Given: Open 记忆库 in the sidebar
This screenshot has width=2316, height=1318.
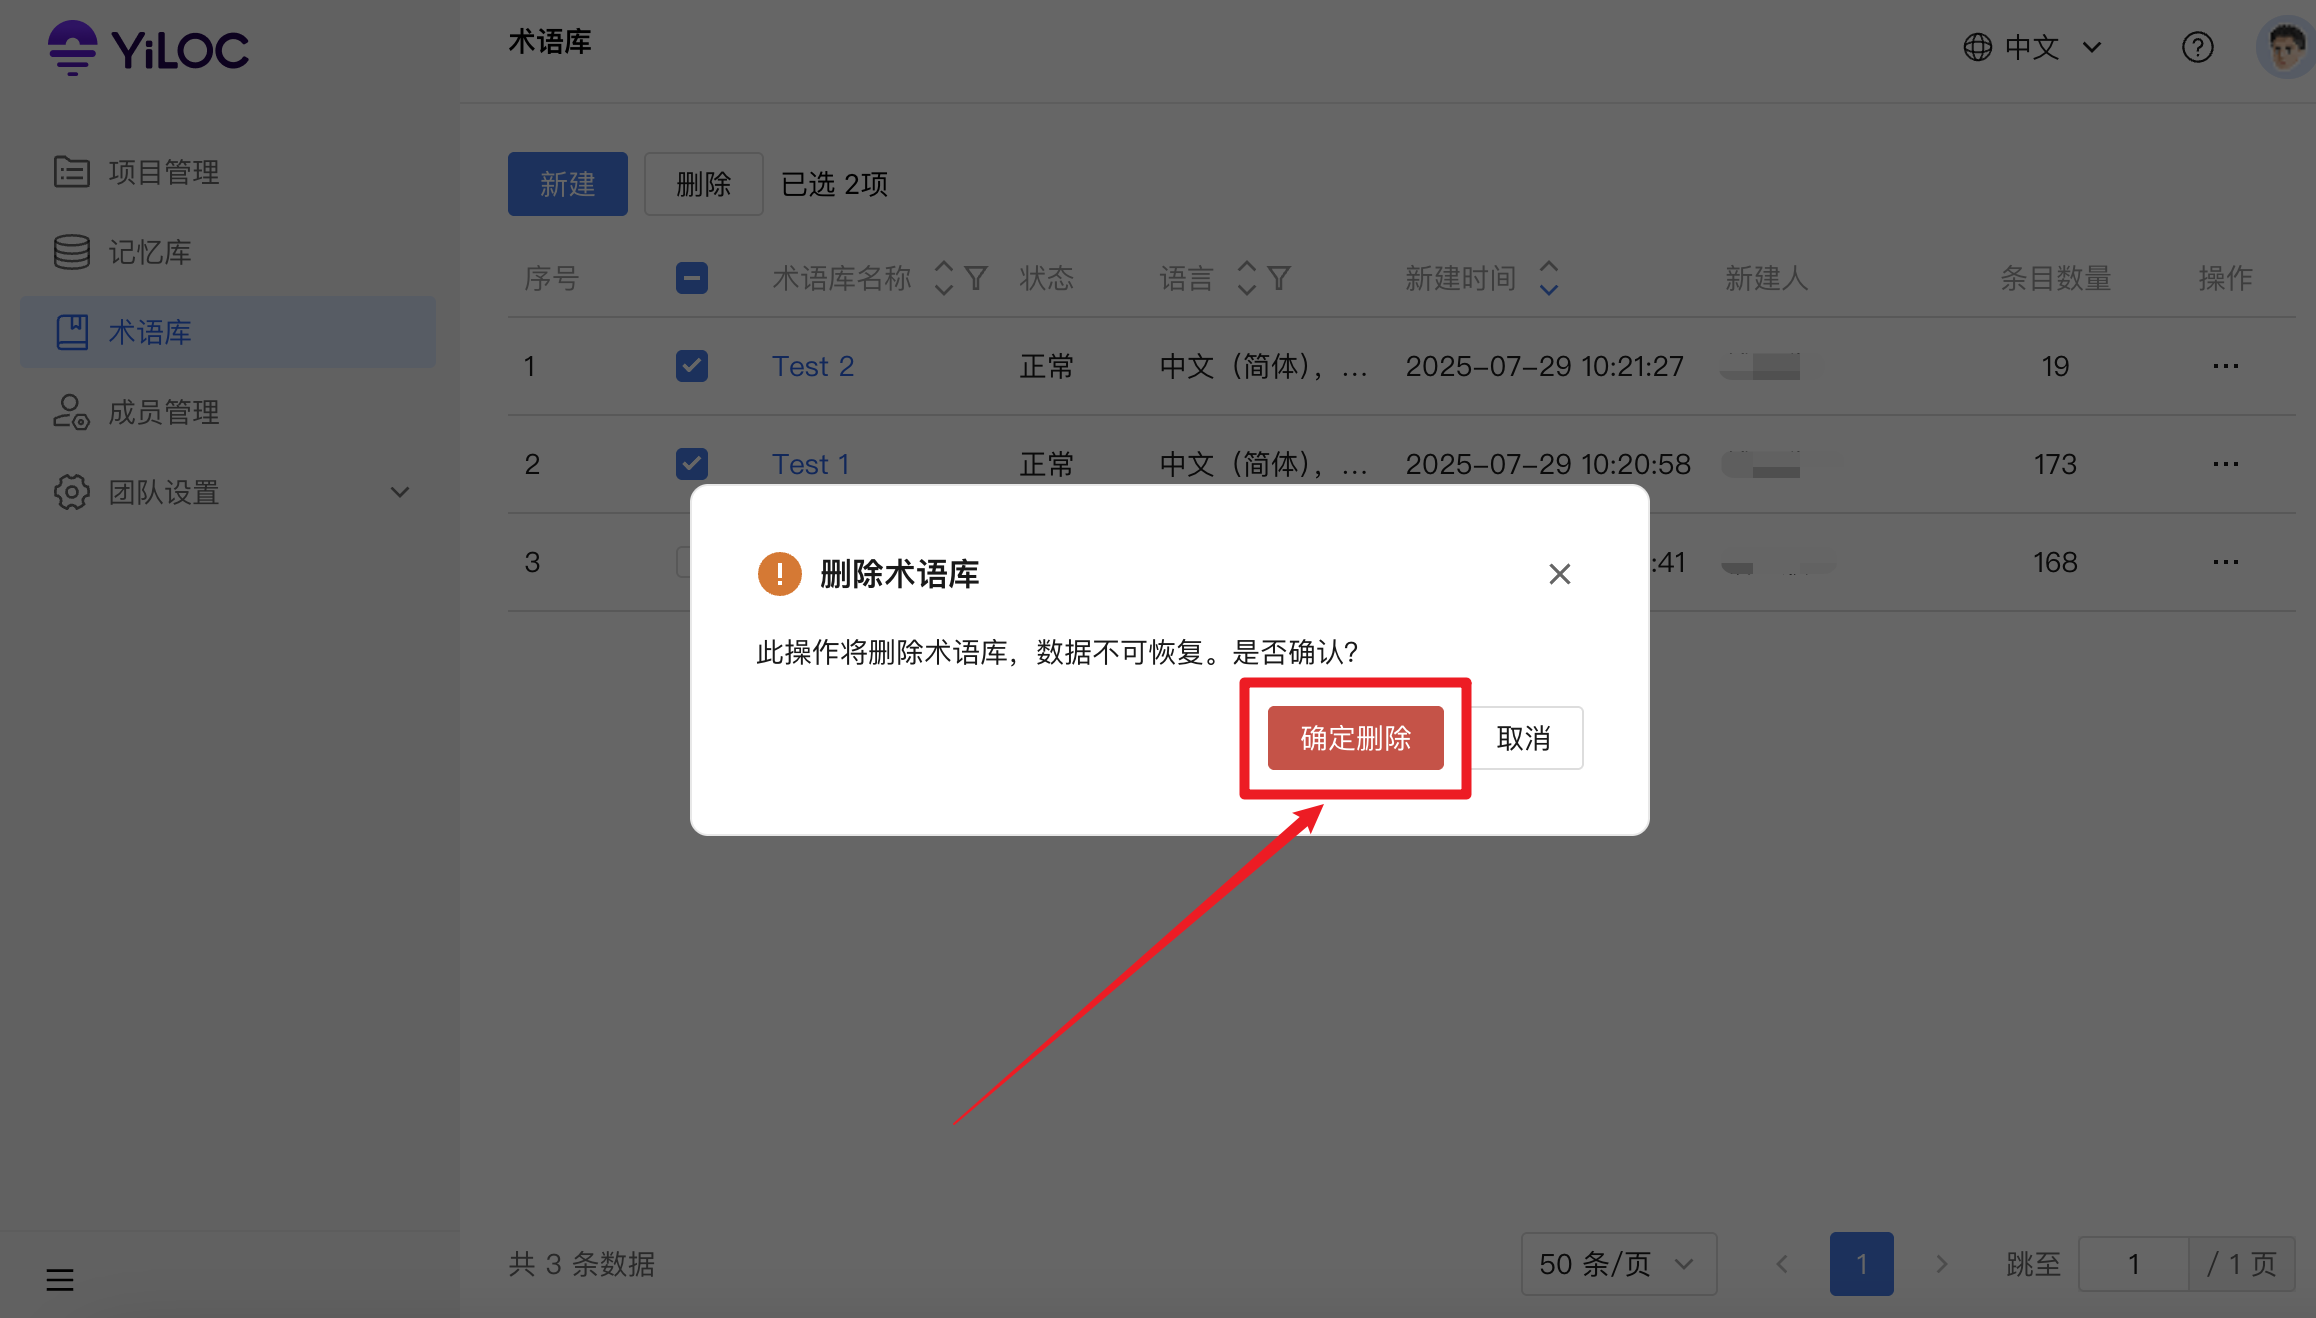Looking at the screenshot, I should click(228, 252).
